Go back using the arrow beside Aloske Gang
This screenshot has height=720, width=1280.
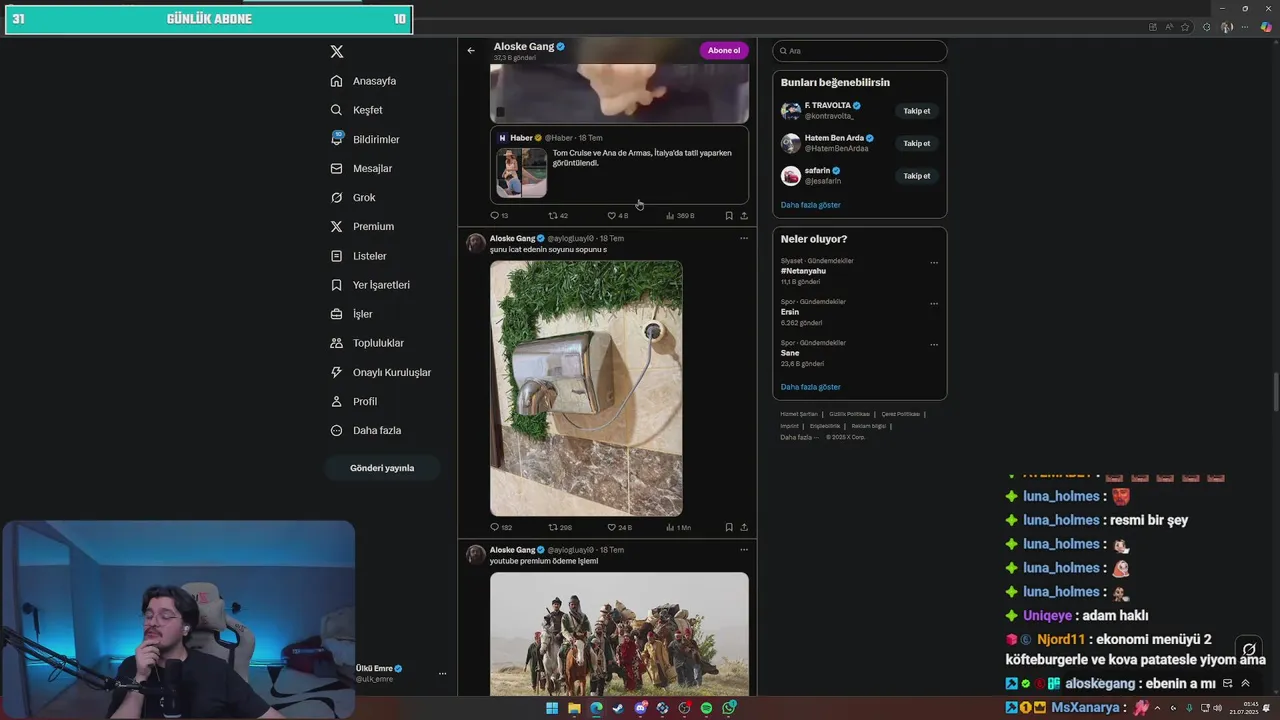(471, 51)
